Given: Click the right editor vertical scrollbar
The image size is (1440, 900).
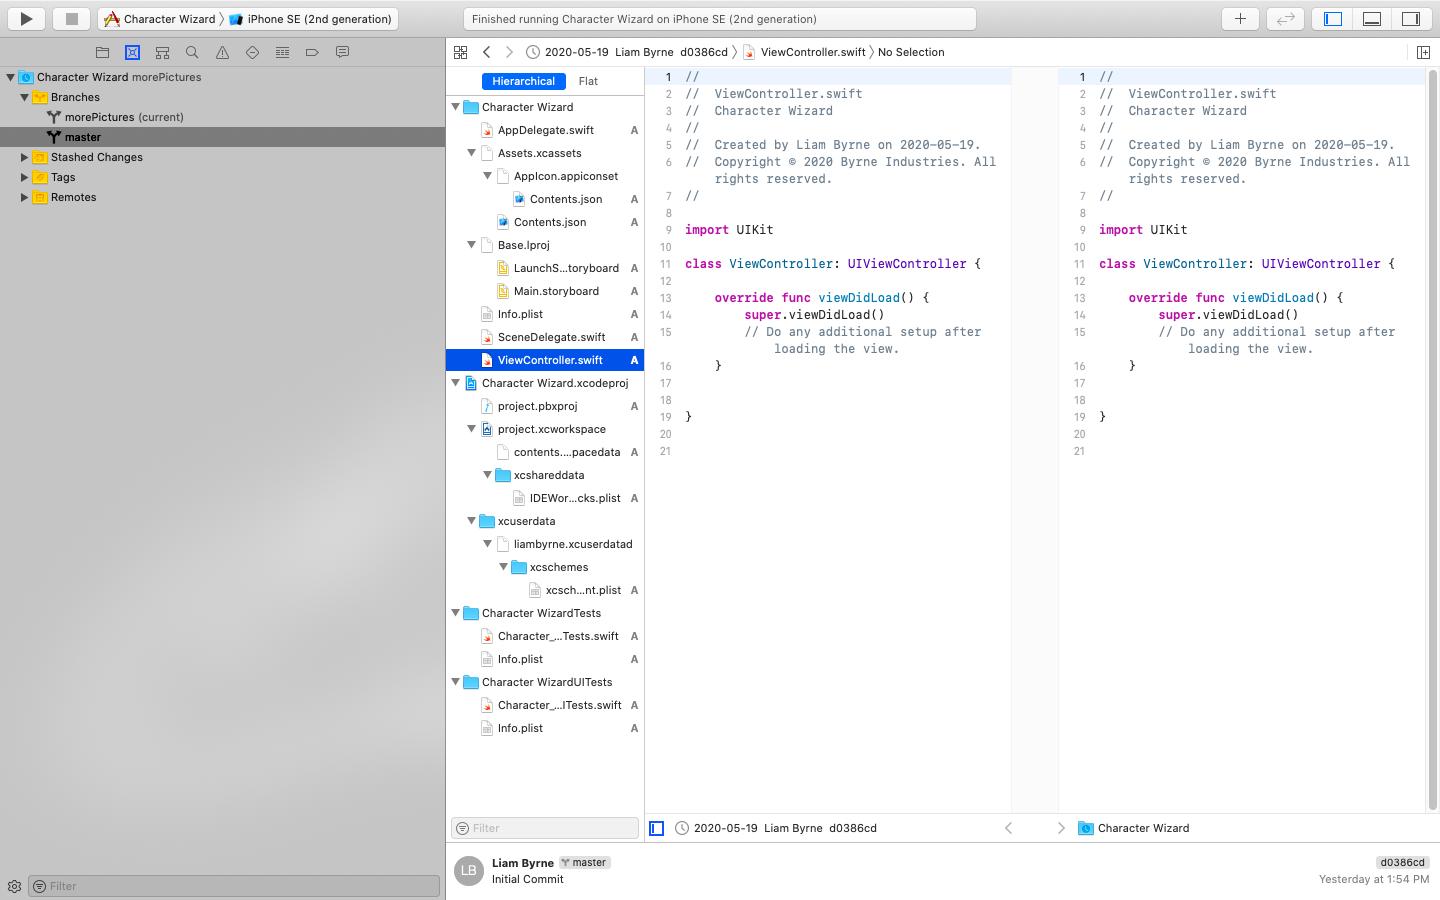Looking at the screenshot, I should [1433, 440].
